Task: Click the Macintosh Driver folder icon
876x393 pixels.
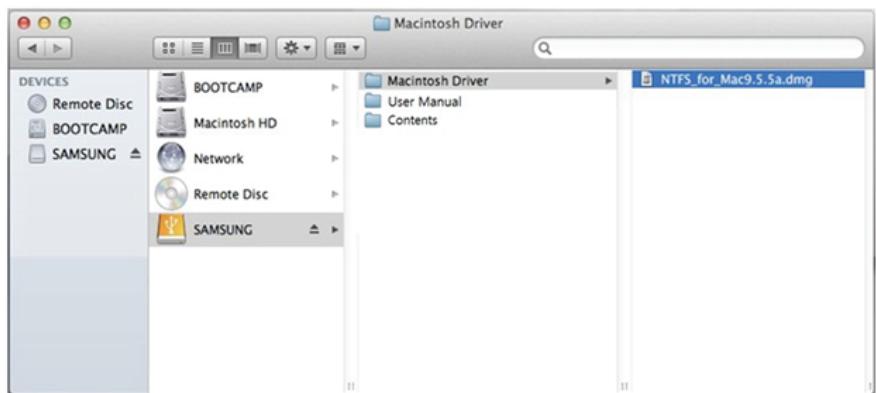Action: [x=373, y=82]
